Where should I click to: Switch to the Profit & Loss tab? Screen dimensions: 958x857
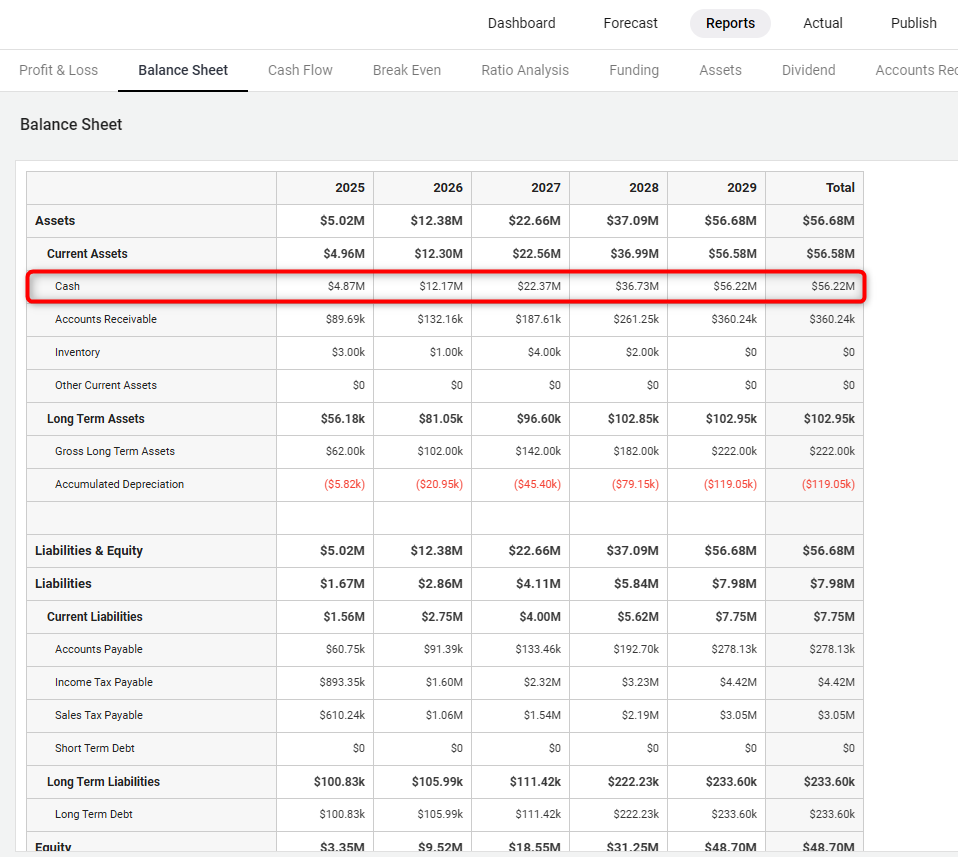coord(58,70)
